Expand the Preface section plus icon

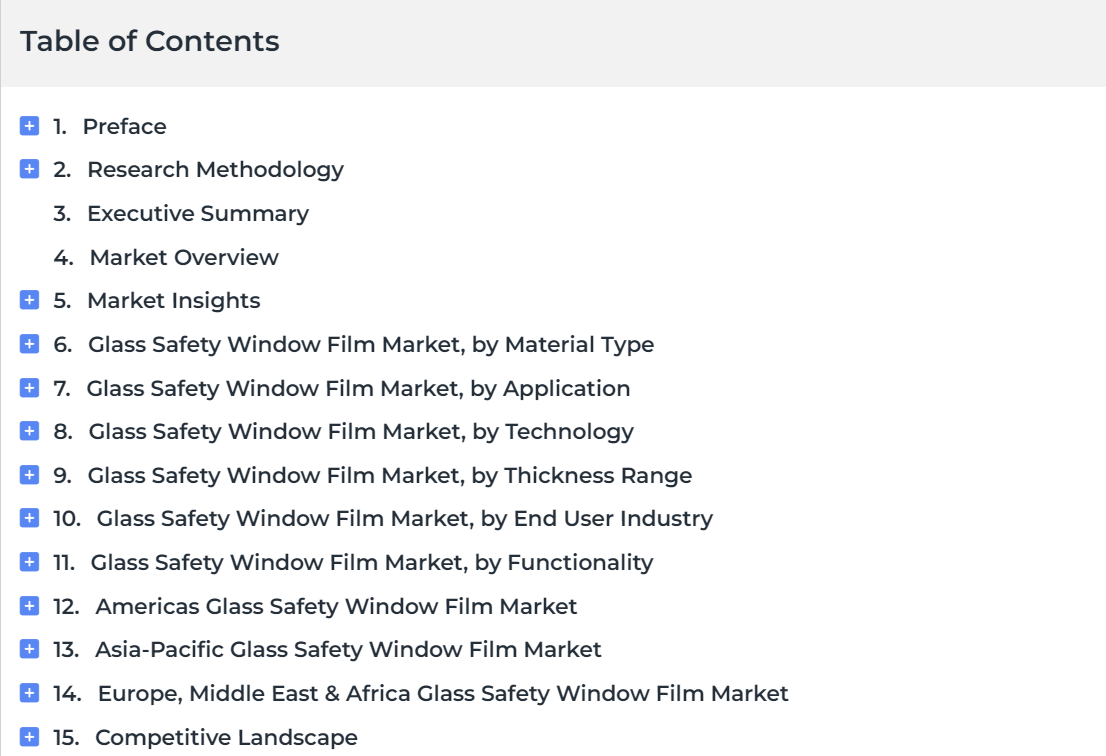[x=29, y=126]
